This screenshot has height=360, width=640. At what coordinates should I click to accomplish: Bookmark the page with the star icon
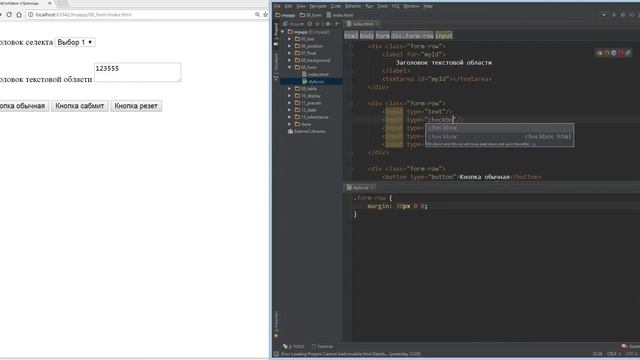coord(265,15)
